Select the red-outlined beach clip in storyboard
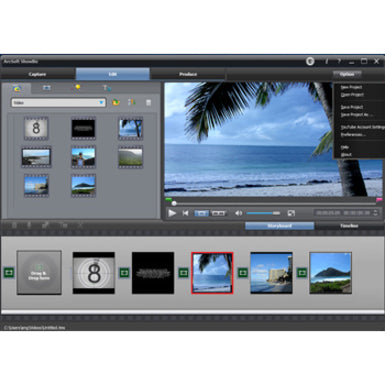Viewport: 385px width, 385px height. tap(212, 273)
